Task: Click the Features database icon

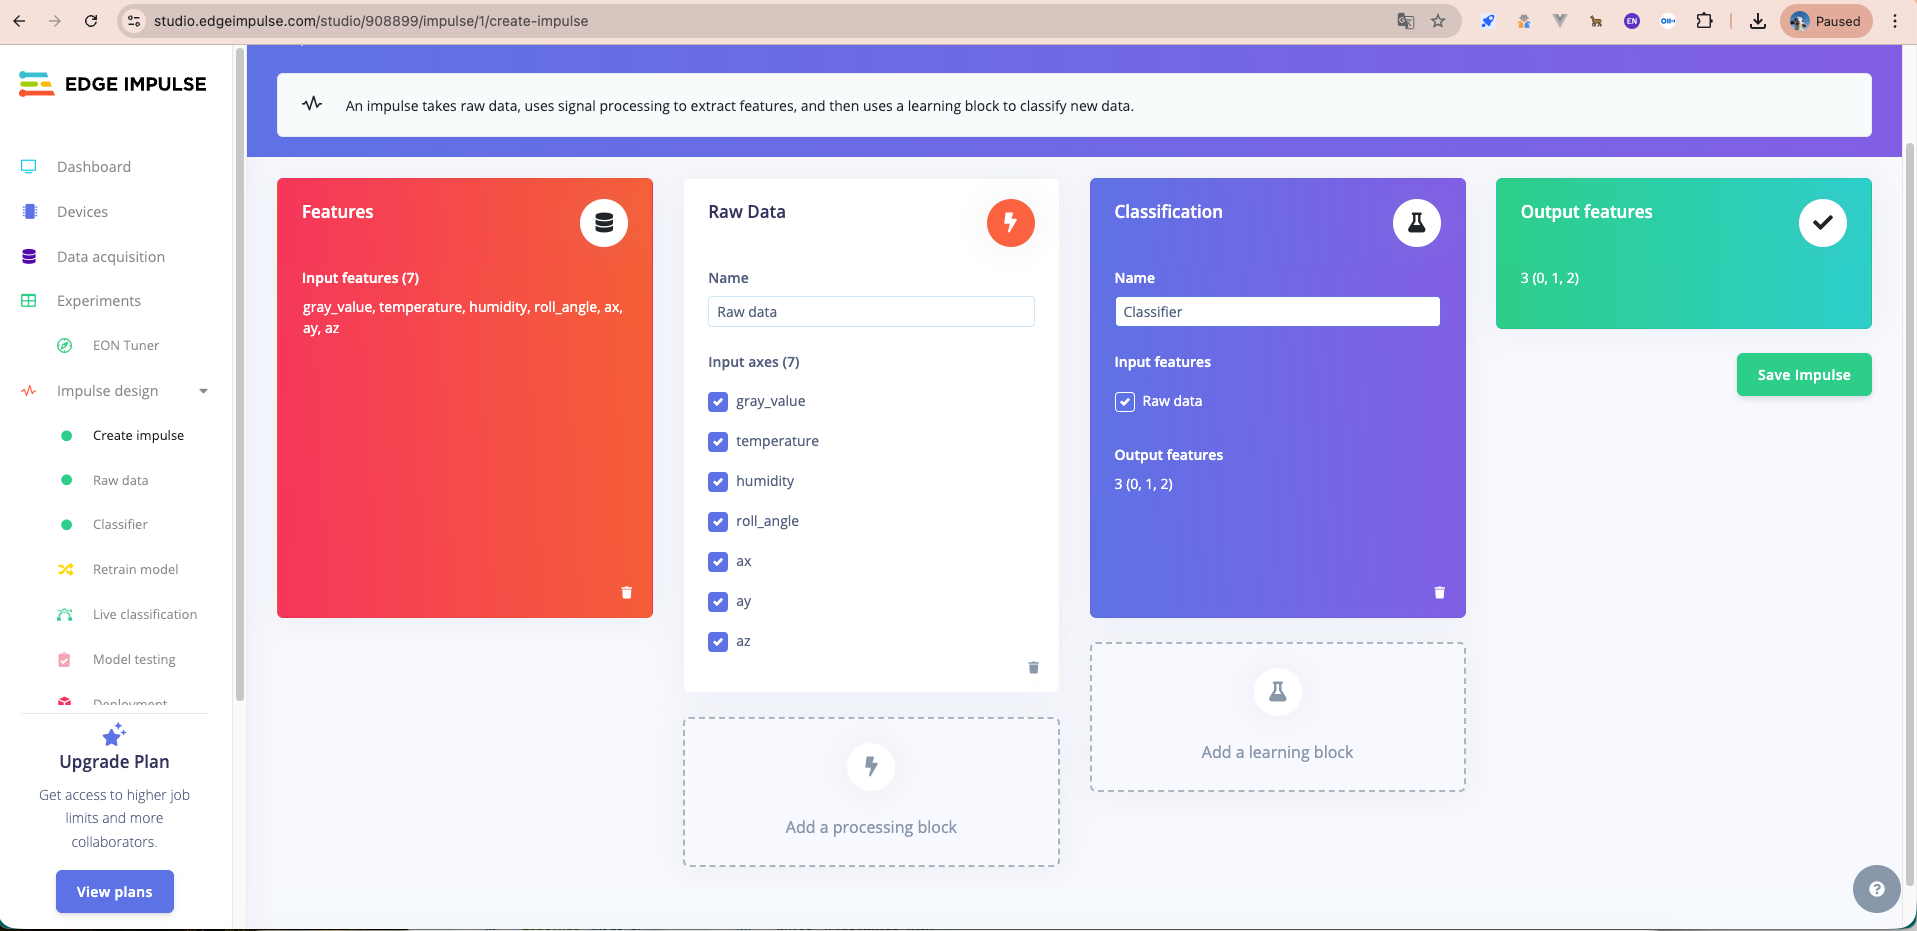Action: 604,223
